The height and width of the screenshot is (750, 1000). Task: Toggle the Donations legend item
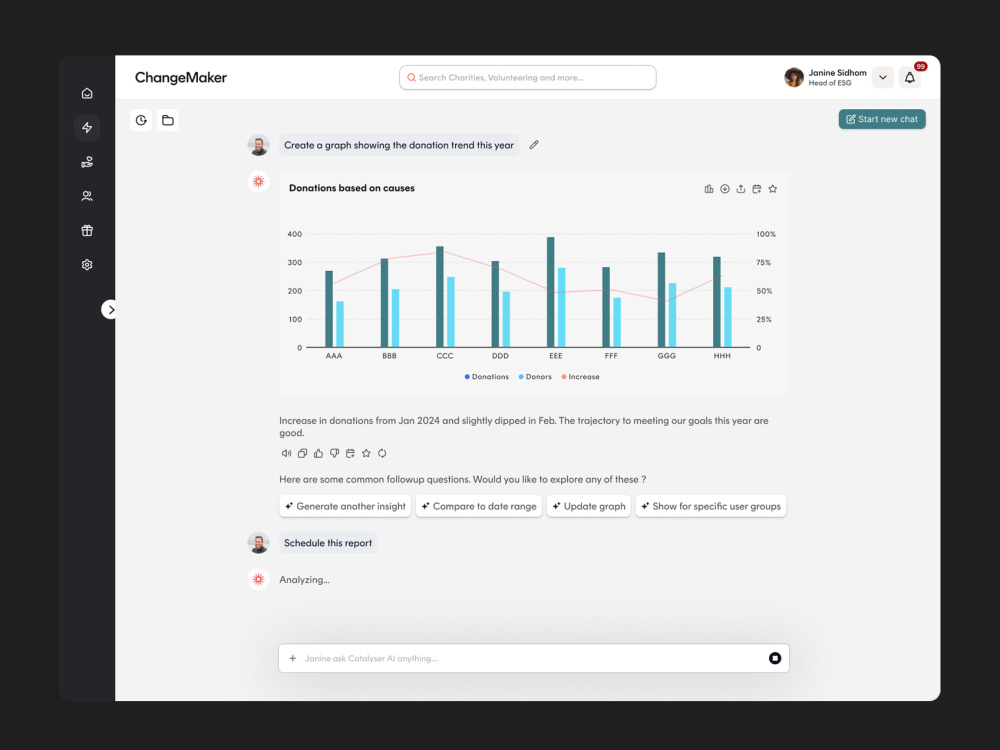(x=487, y=377)
